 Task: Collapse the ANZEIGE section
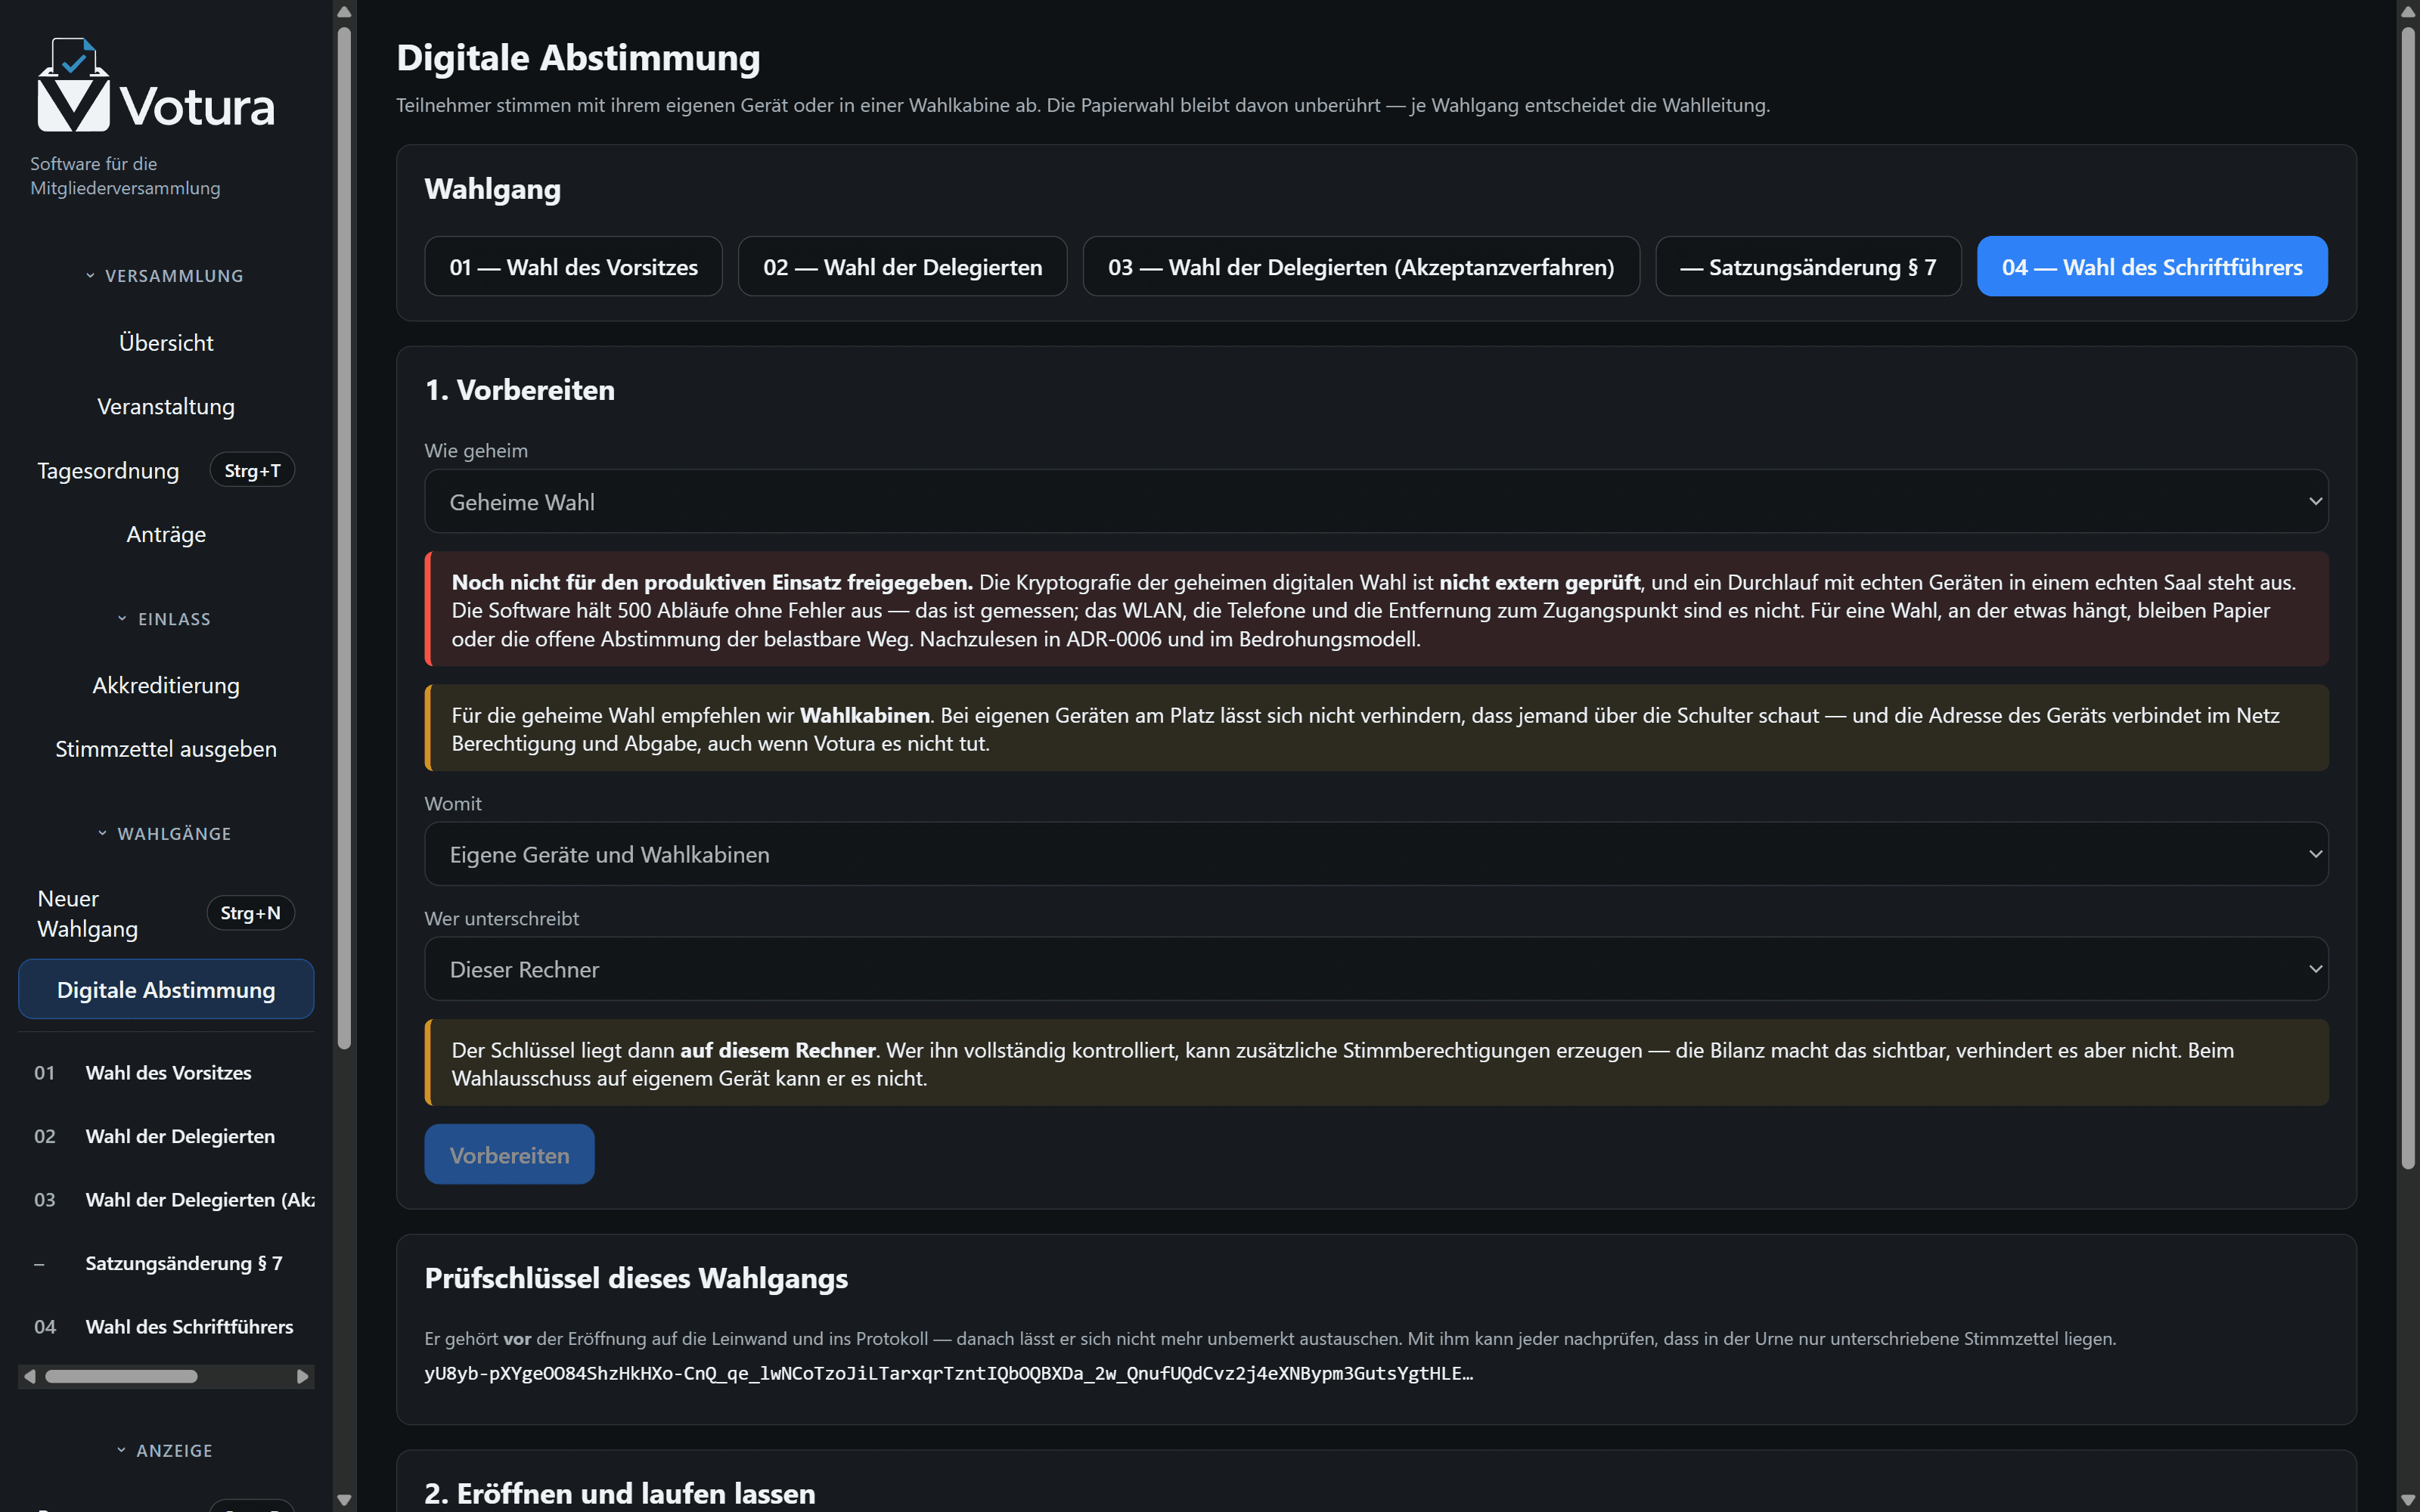pos(166,1450)
